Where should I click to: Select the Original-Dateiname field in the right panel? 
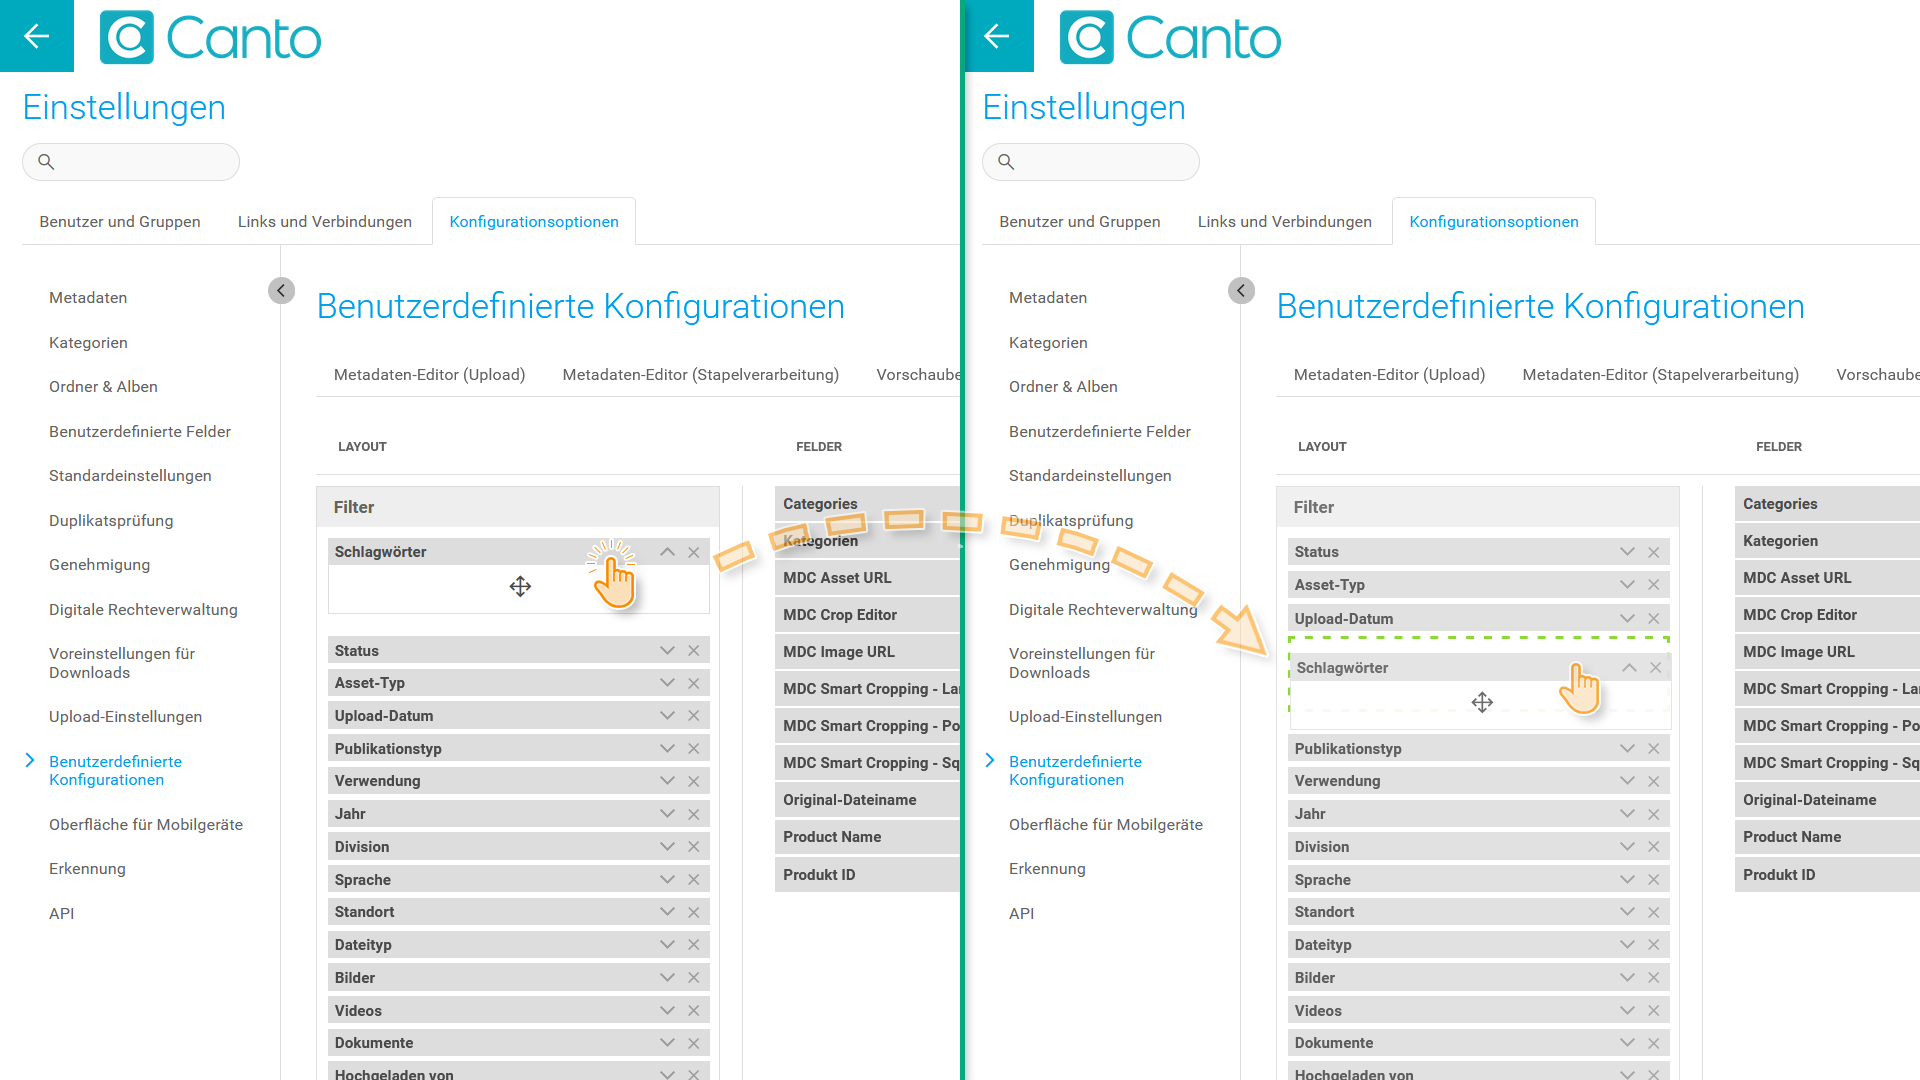tap(1827, 800)
